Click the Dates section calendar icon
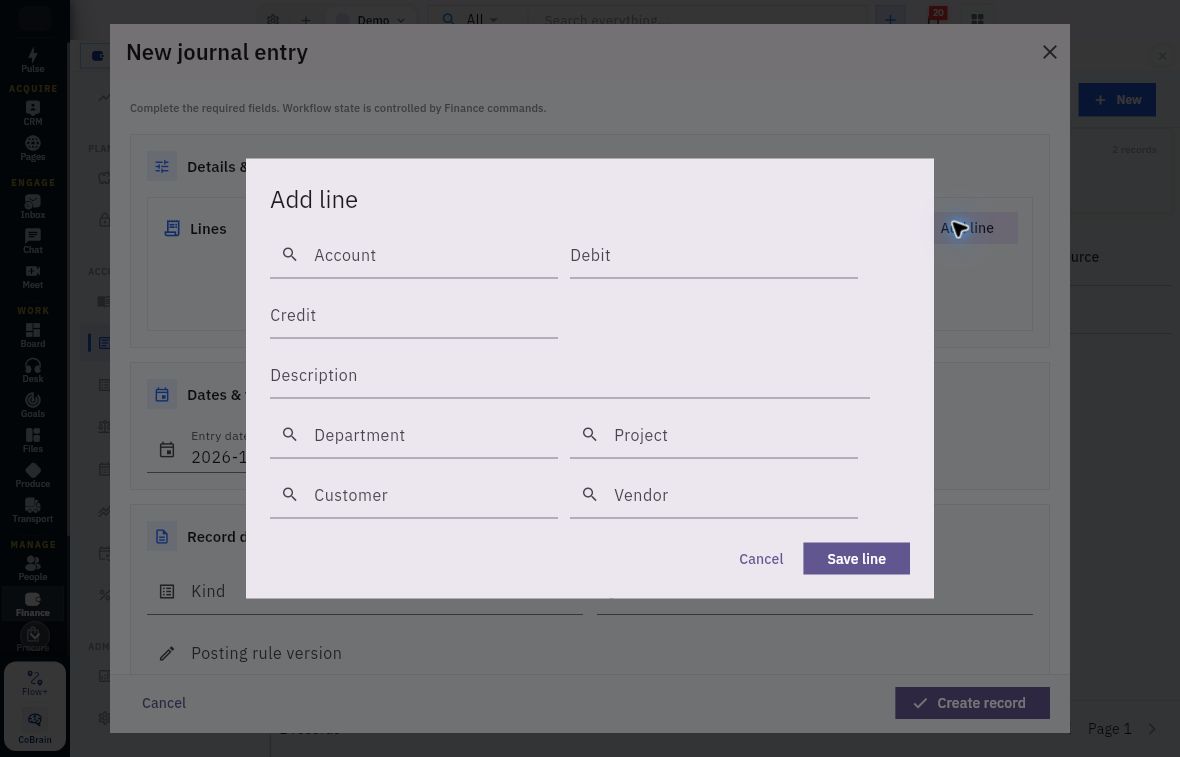This screenshot has width=1180, height=757. coord(162,394)
